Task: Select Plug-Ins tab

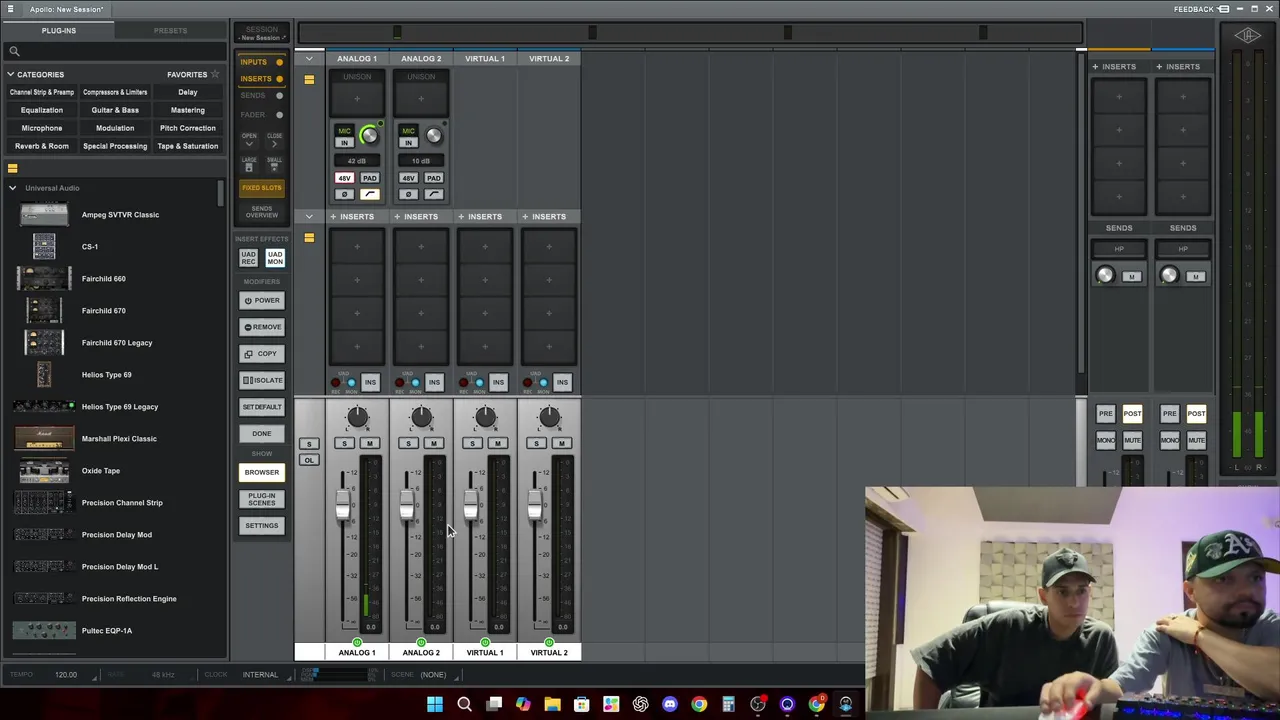Action: [x=58, y=30]
